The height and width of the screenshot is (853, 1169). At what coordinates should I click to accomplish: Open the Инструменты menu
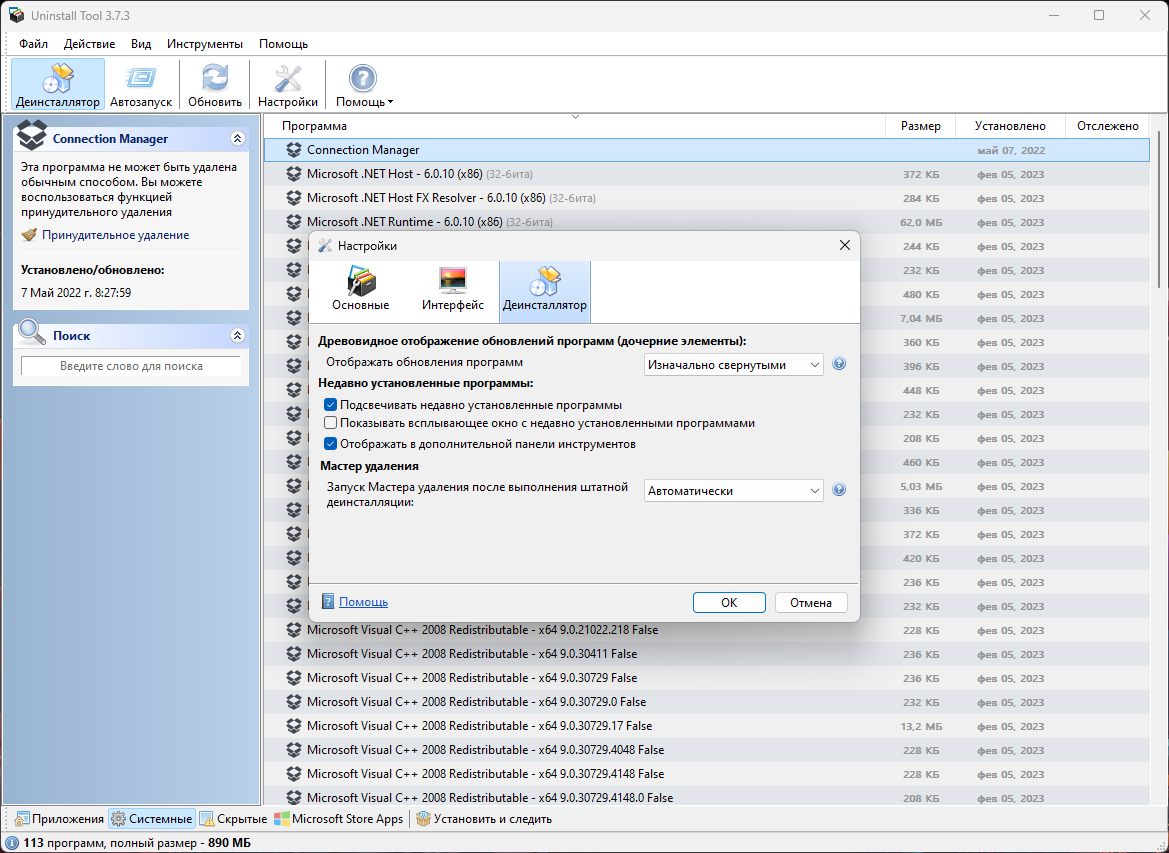(205, 44)
